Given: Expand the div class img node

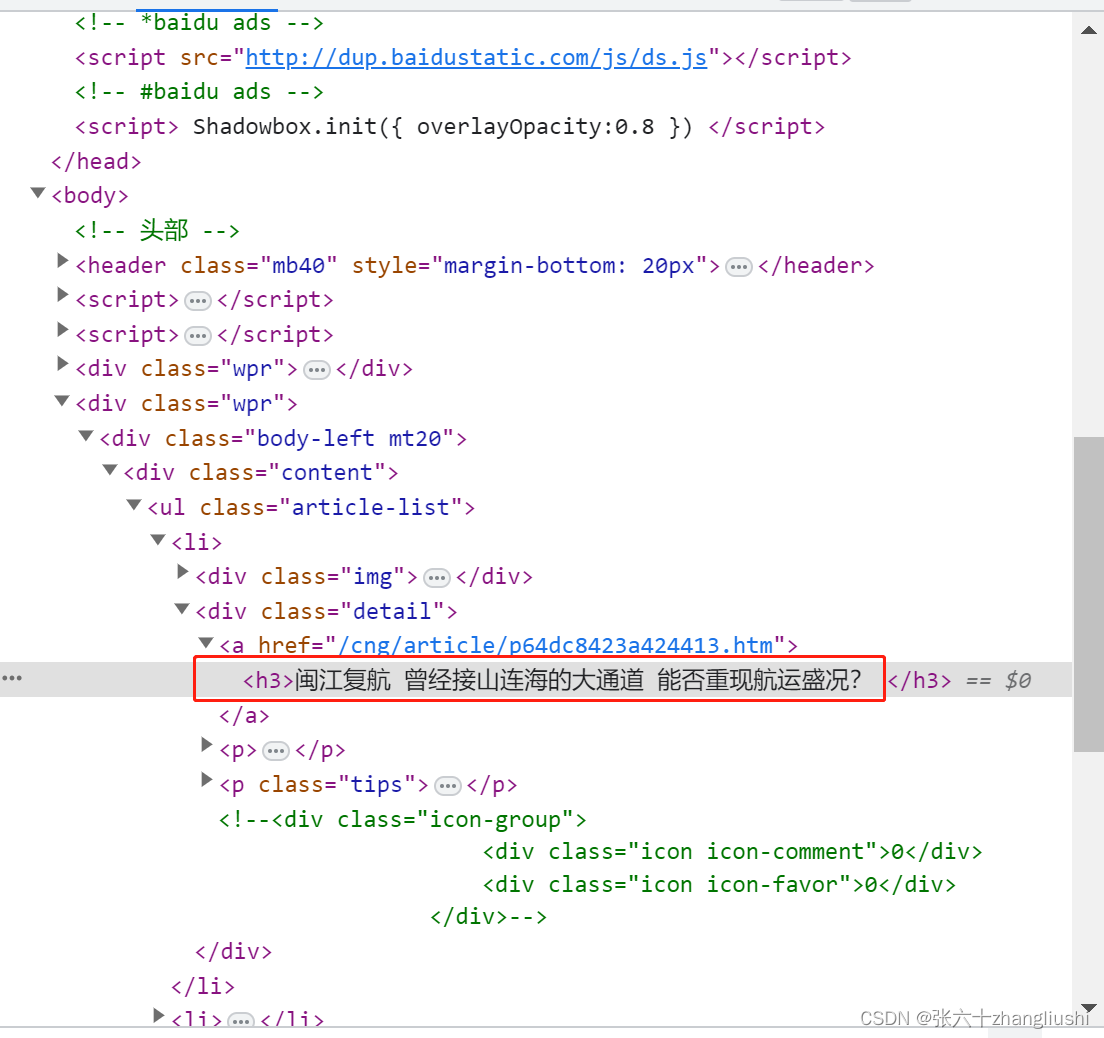Looking at the screenshot, I should 182,573.
